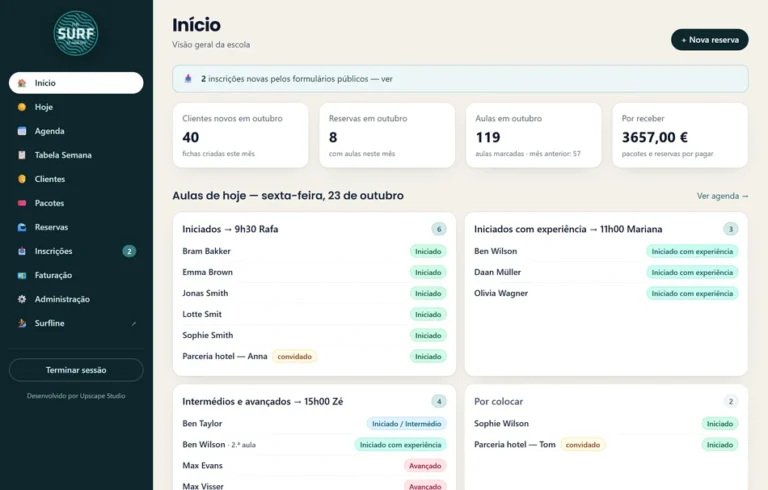Click the Parceria hotel — Anna entry

click(x=225, y=356)
